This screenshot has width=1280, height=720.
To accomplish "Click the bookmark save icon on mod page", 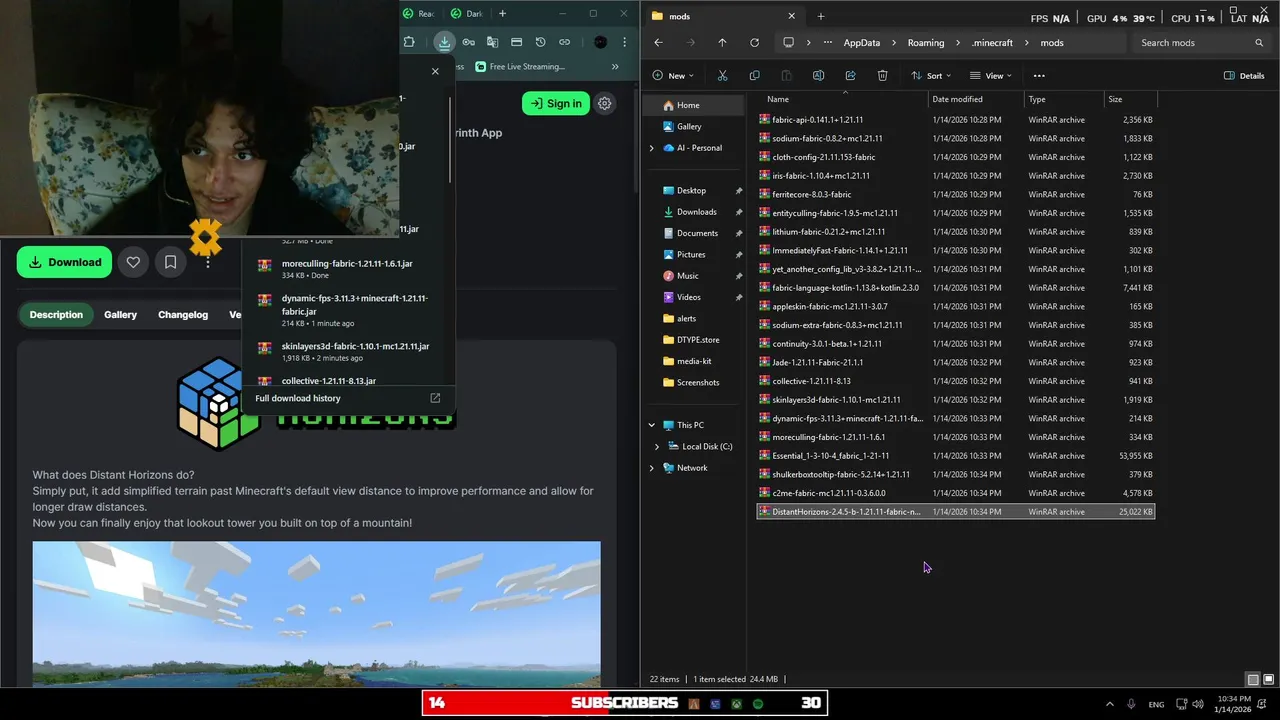I will click(170, 262).
